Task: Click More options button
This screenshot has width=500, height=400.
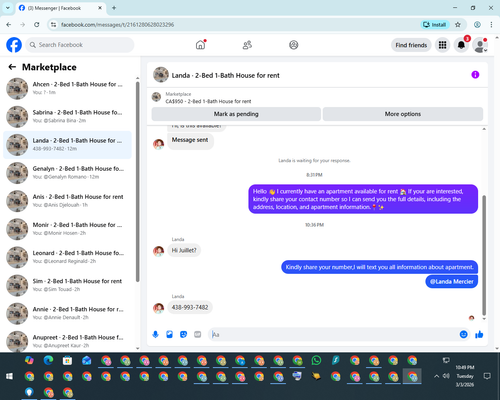Action: (403, 114)
